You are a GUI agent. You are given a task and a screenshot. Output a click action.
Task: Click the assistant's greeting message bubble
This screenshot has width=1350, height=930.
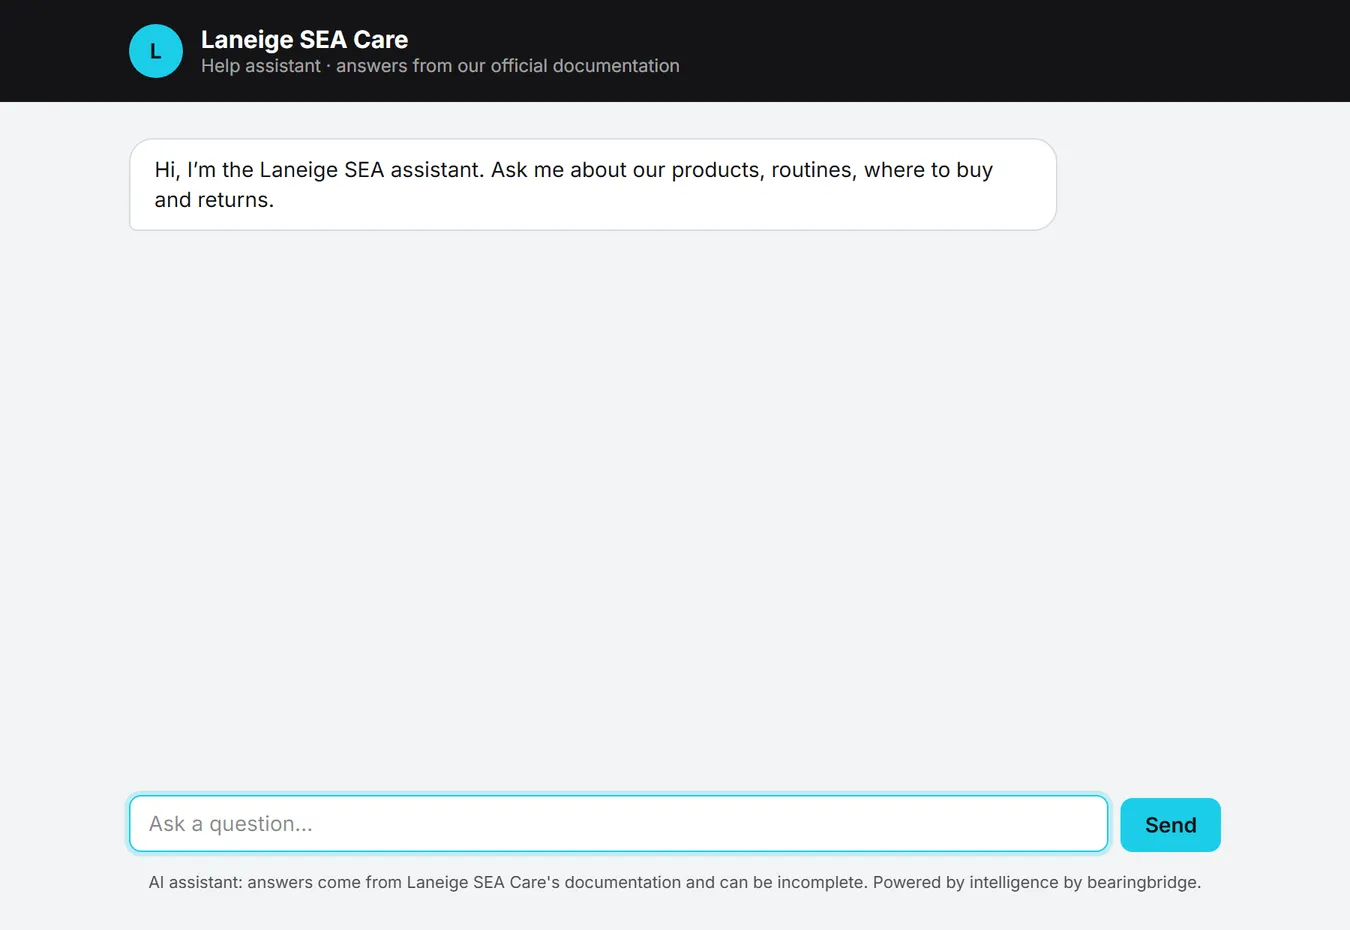[593, 184]
